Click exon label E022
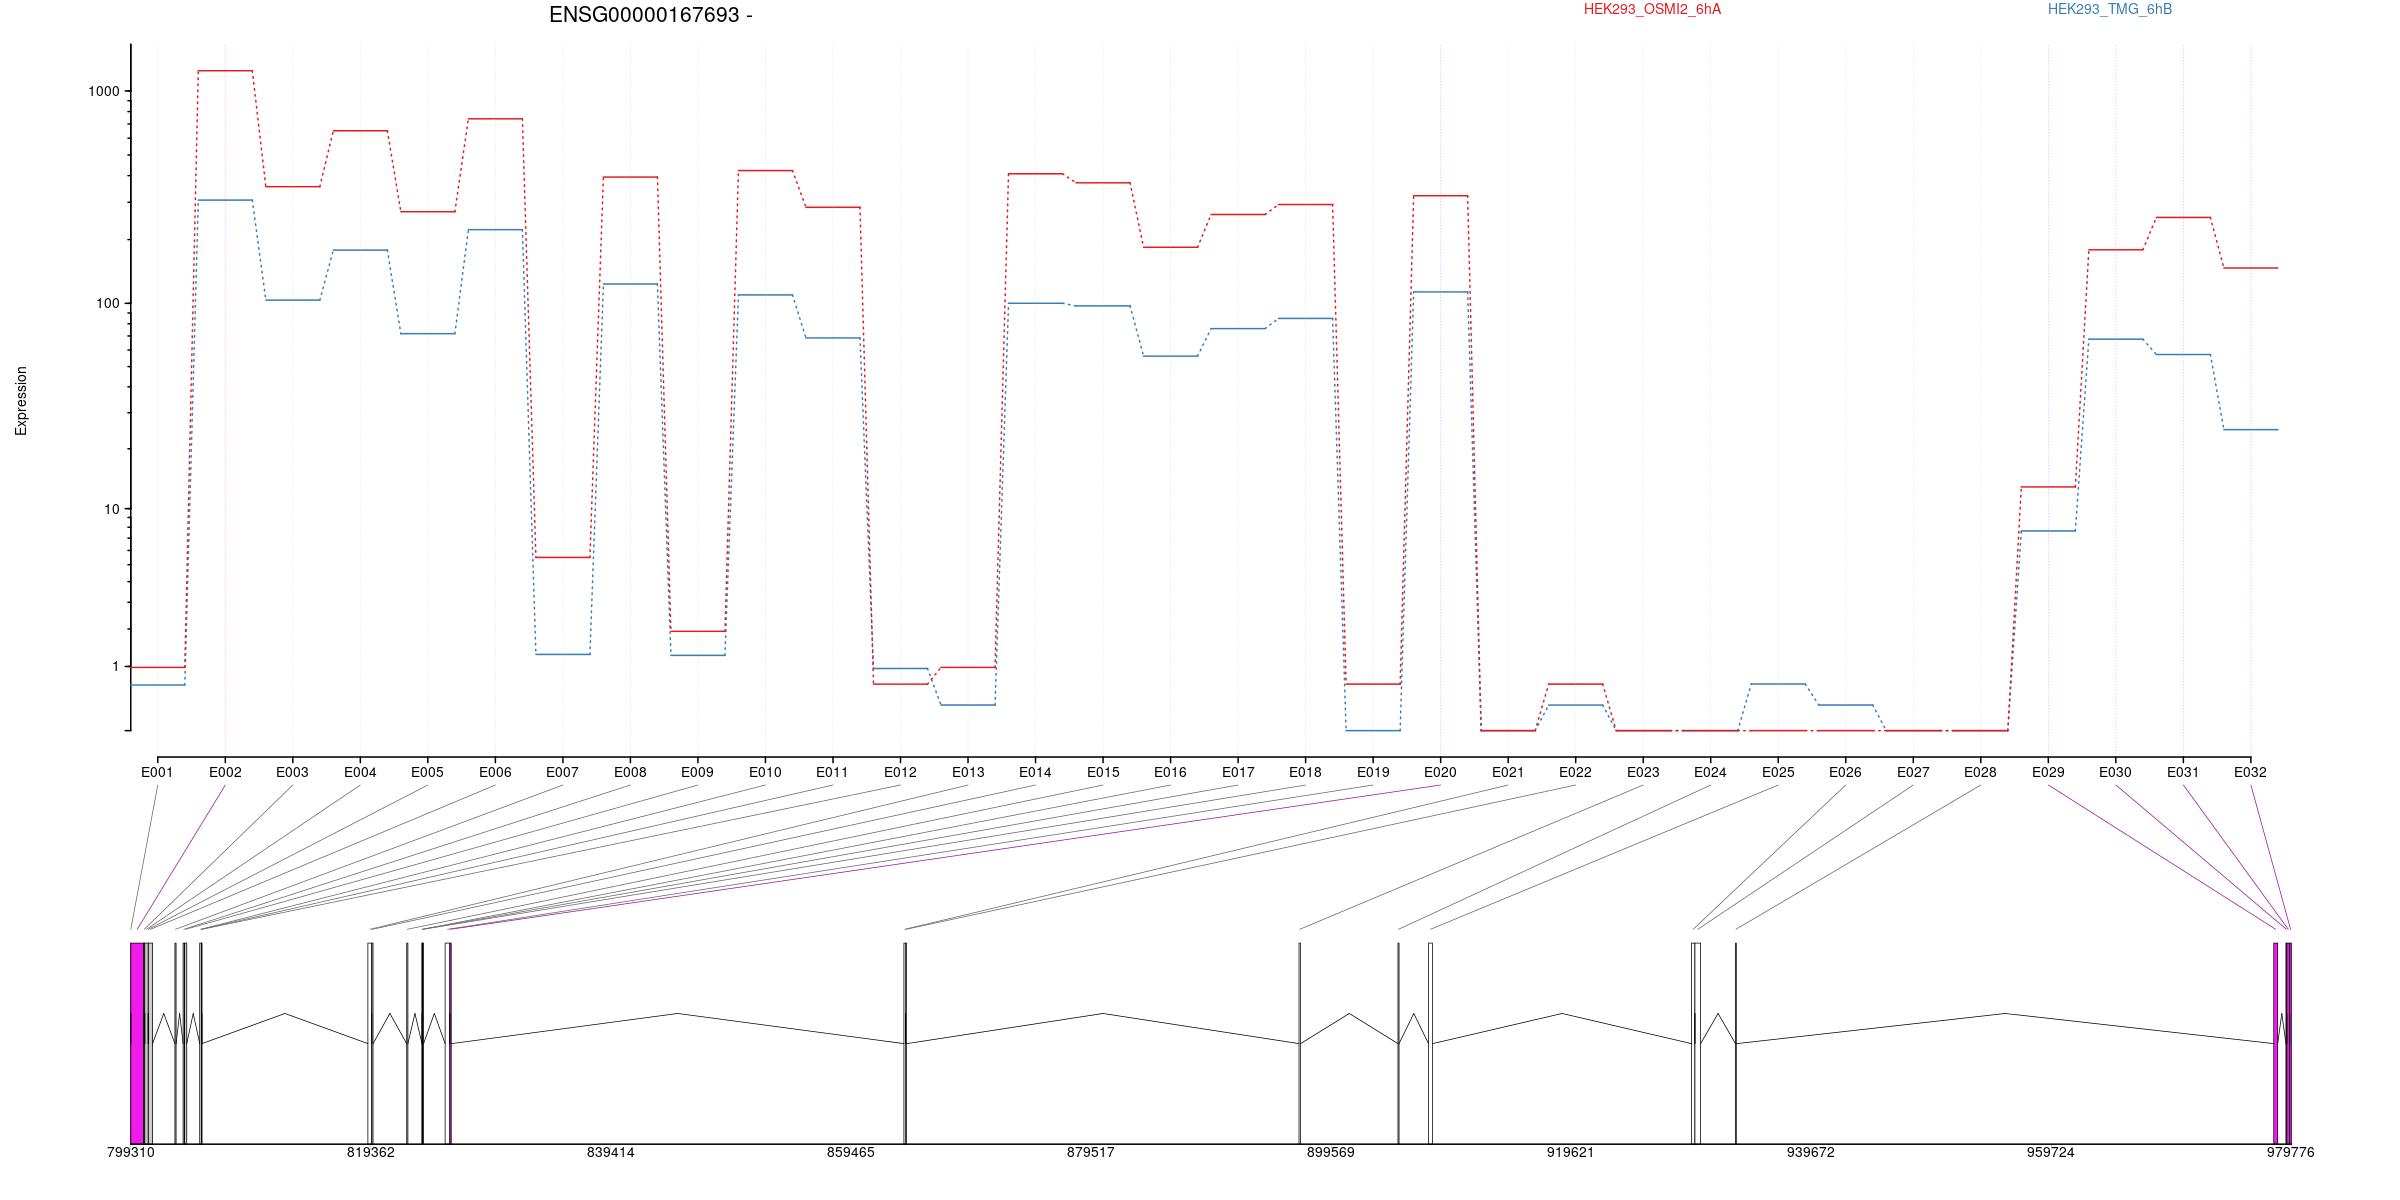This screenshot has height=1200, width=2400. pyautogui.click(x=1575, y=772)
